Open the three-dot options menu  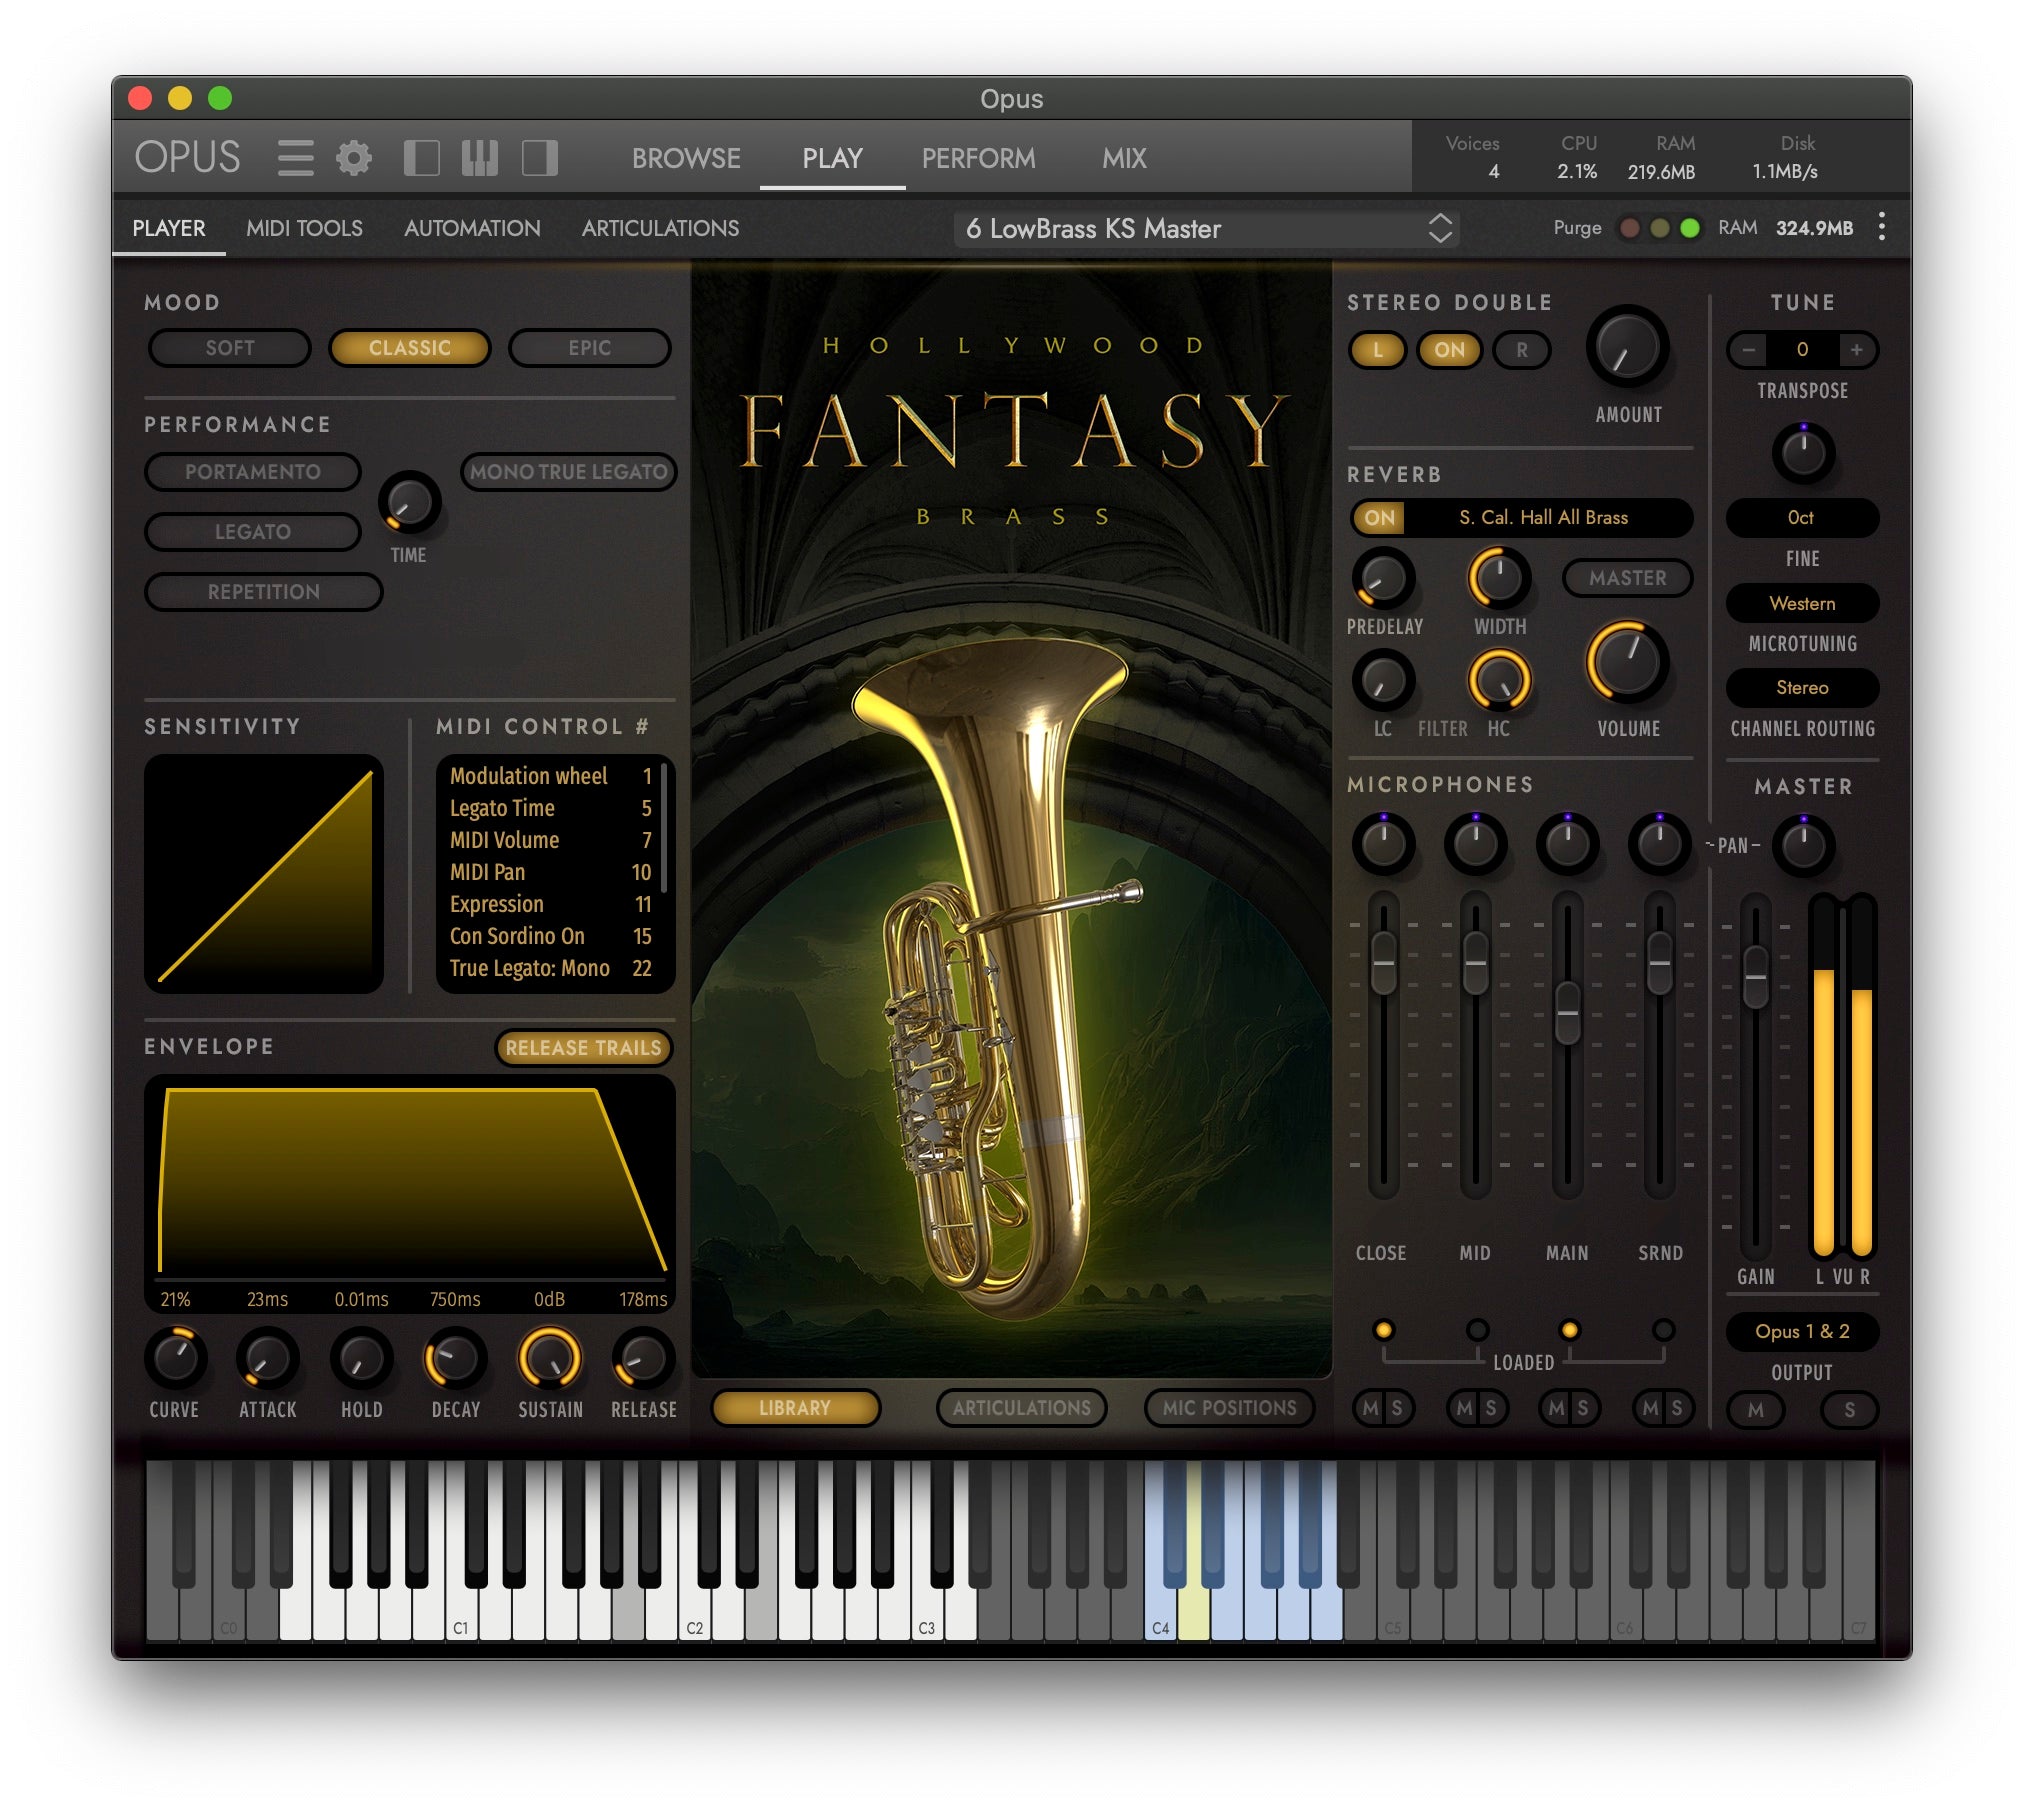1883,228
